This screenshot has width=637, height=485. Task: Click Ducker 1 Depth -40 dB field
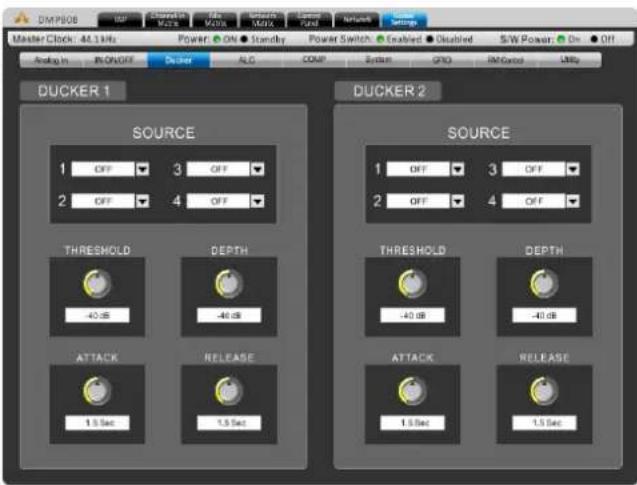pyautogui.click(x=229, y=315)
